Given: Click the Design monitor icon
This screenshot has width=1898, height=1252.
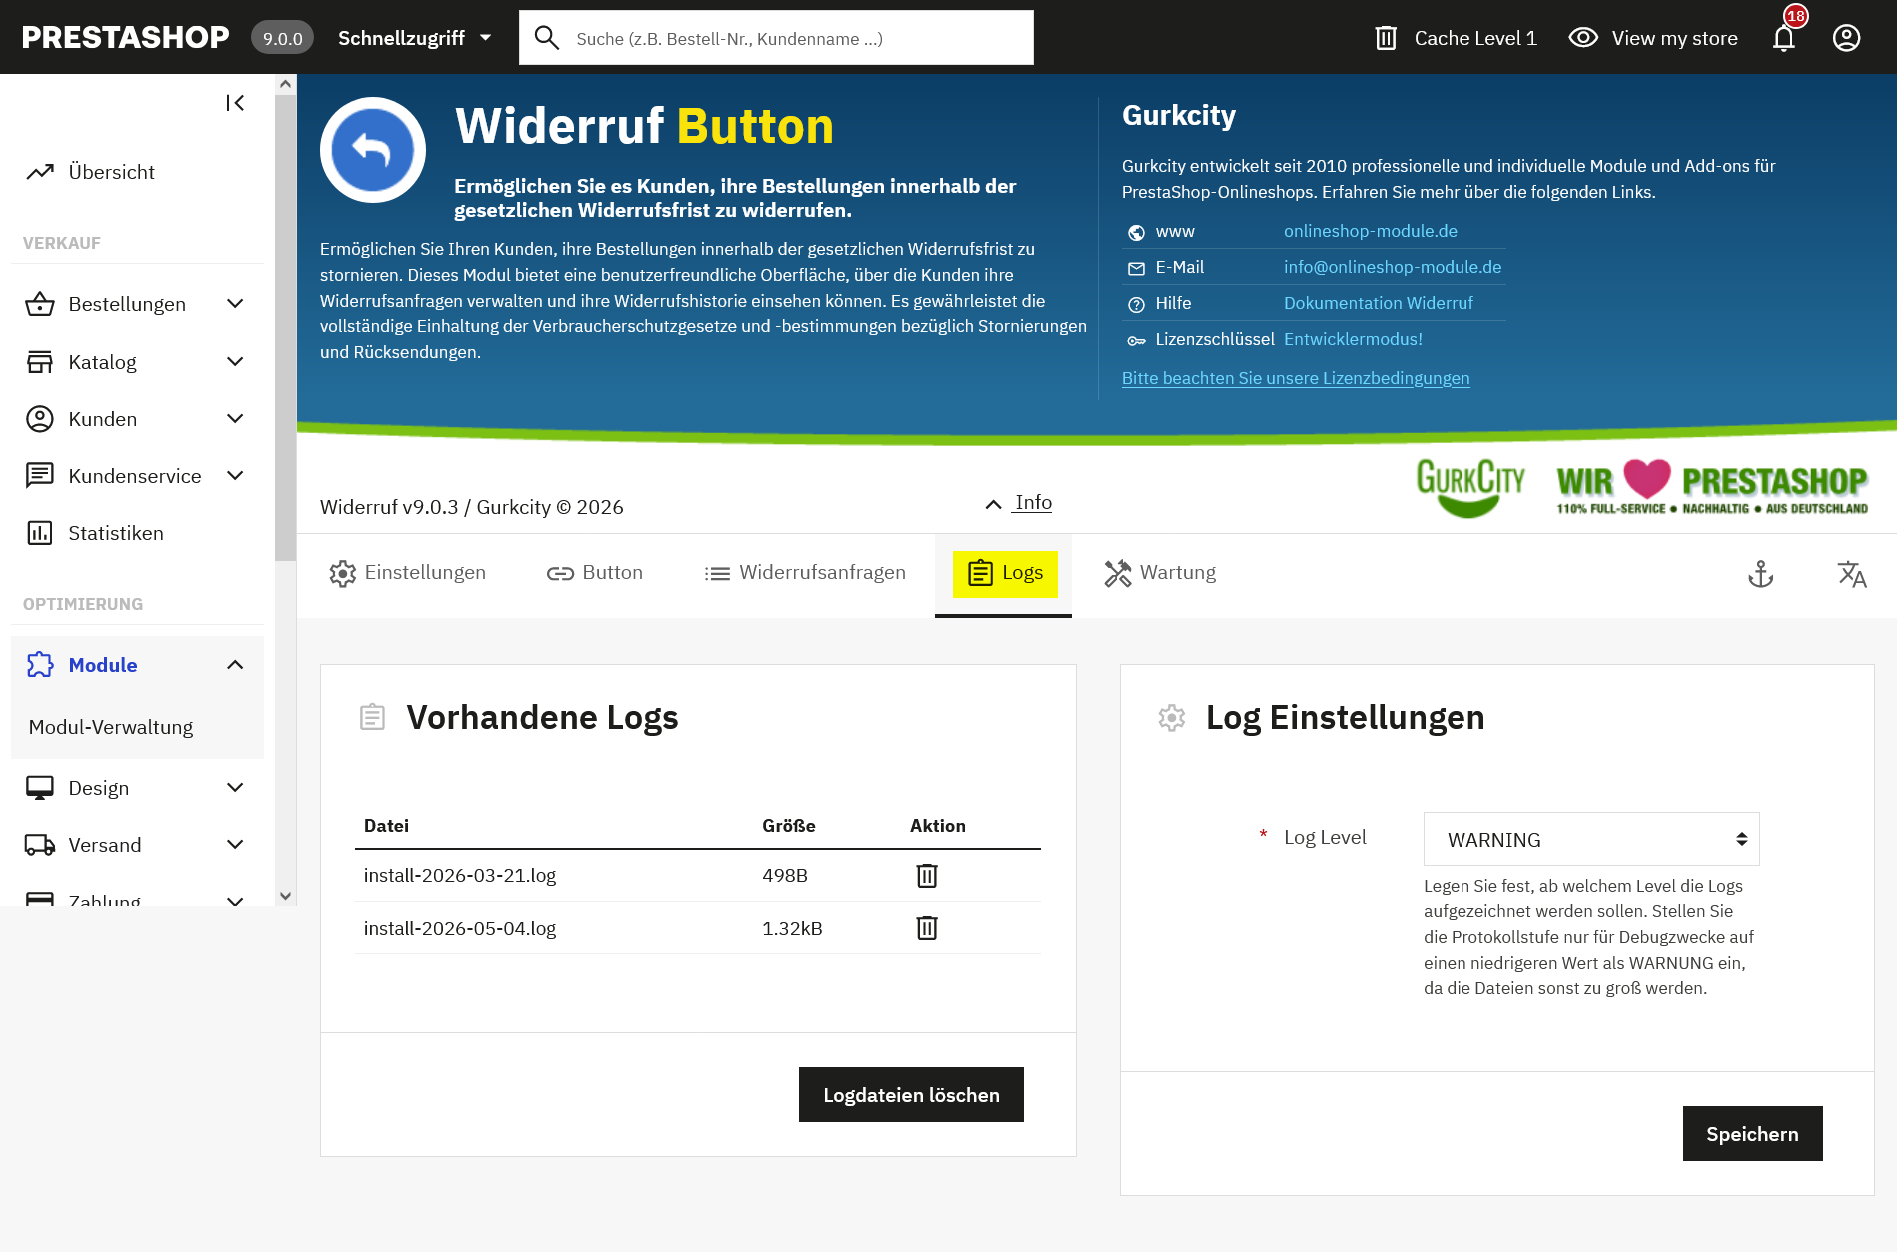Looking at the screenshot, I should point(40,788).
